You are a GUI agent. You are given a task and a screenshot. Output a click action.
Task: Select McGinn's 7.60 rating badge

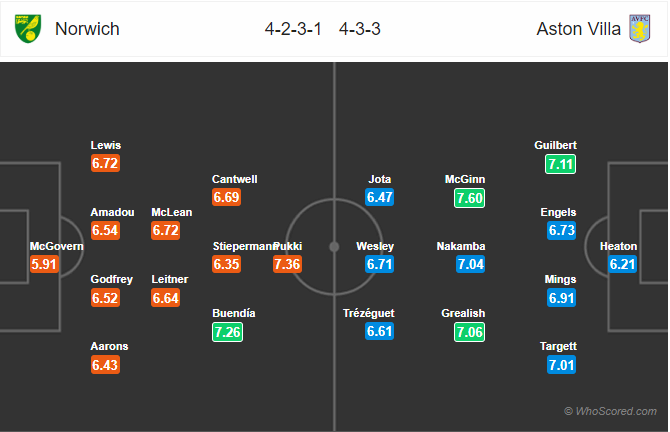(x=469, y=198)
